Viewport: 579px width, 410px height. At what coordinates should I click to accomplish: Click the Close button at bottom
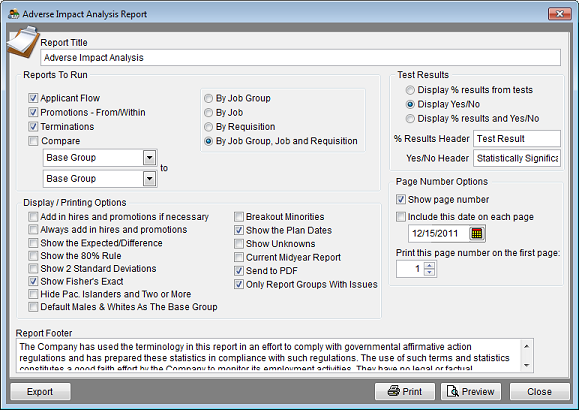539,391
